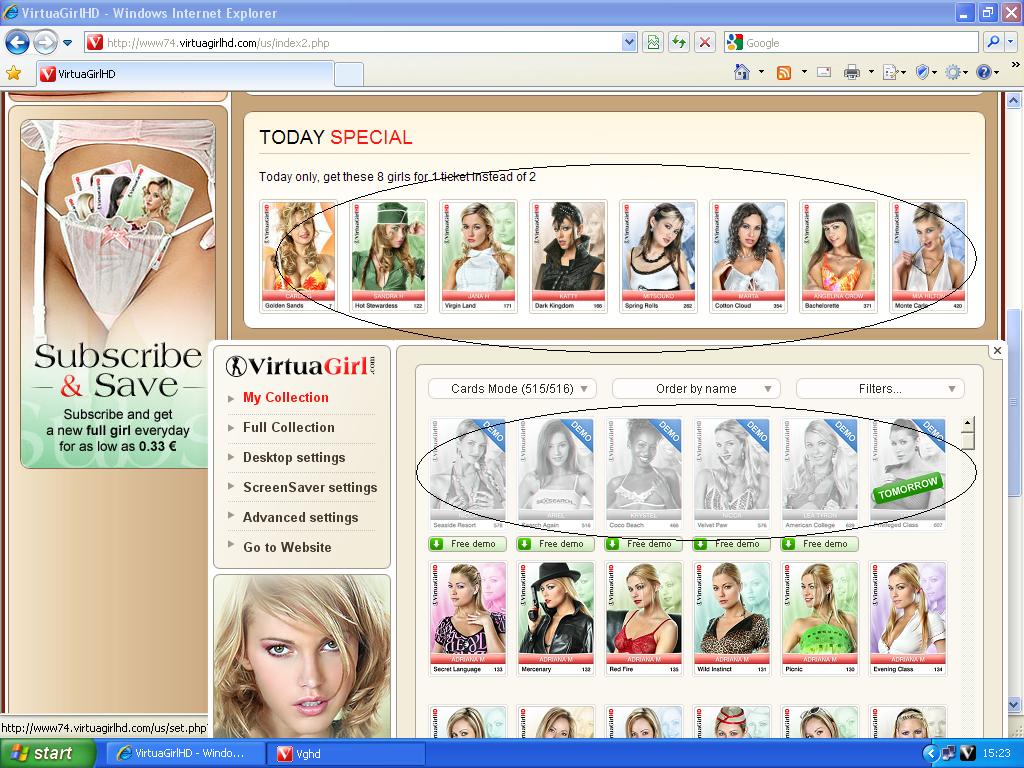The width and height of the screenshot is (1024, 768).
Task: Click the Subscribe & Save banner
Action: pyautogui.click(x=118, y=294)
